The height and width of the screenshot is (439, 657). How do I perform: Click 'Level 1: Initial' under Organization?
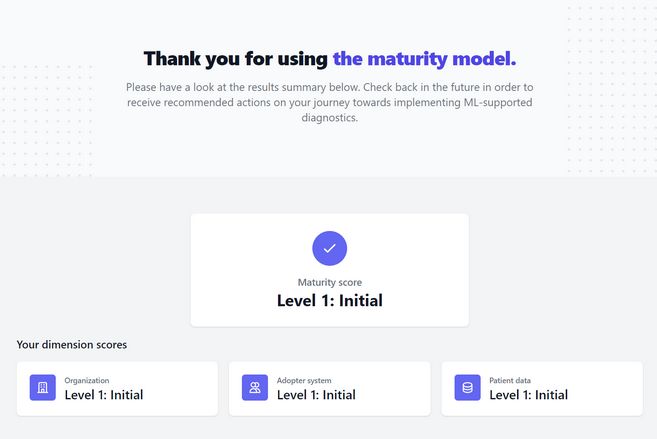[104, 395]
